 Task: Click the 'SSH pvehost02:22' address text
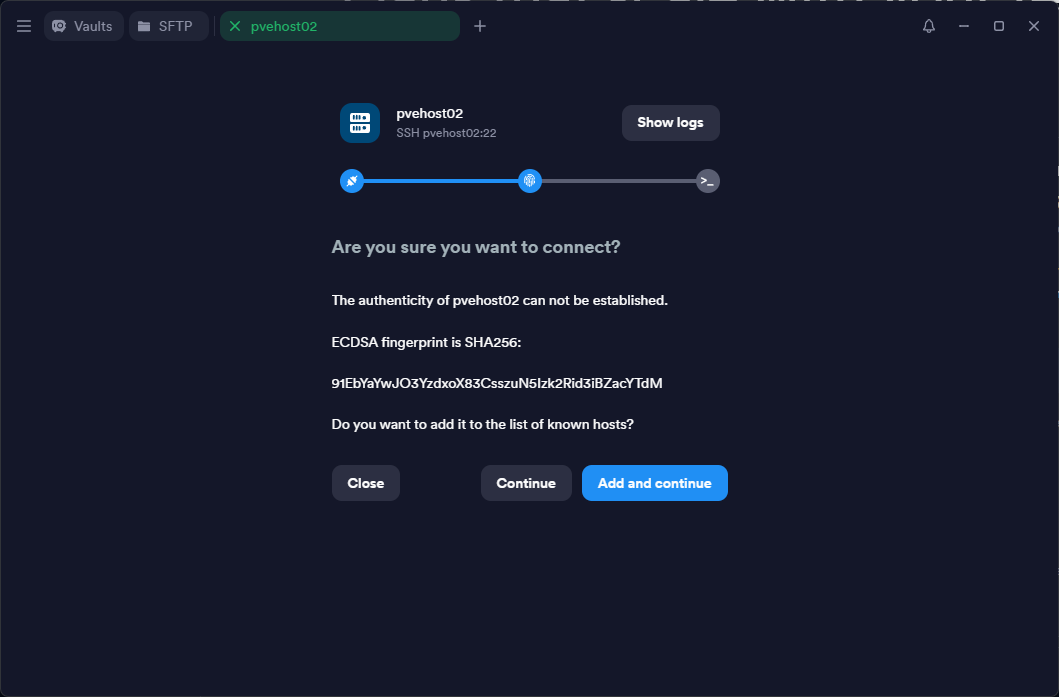point(446,133)
